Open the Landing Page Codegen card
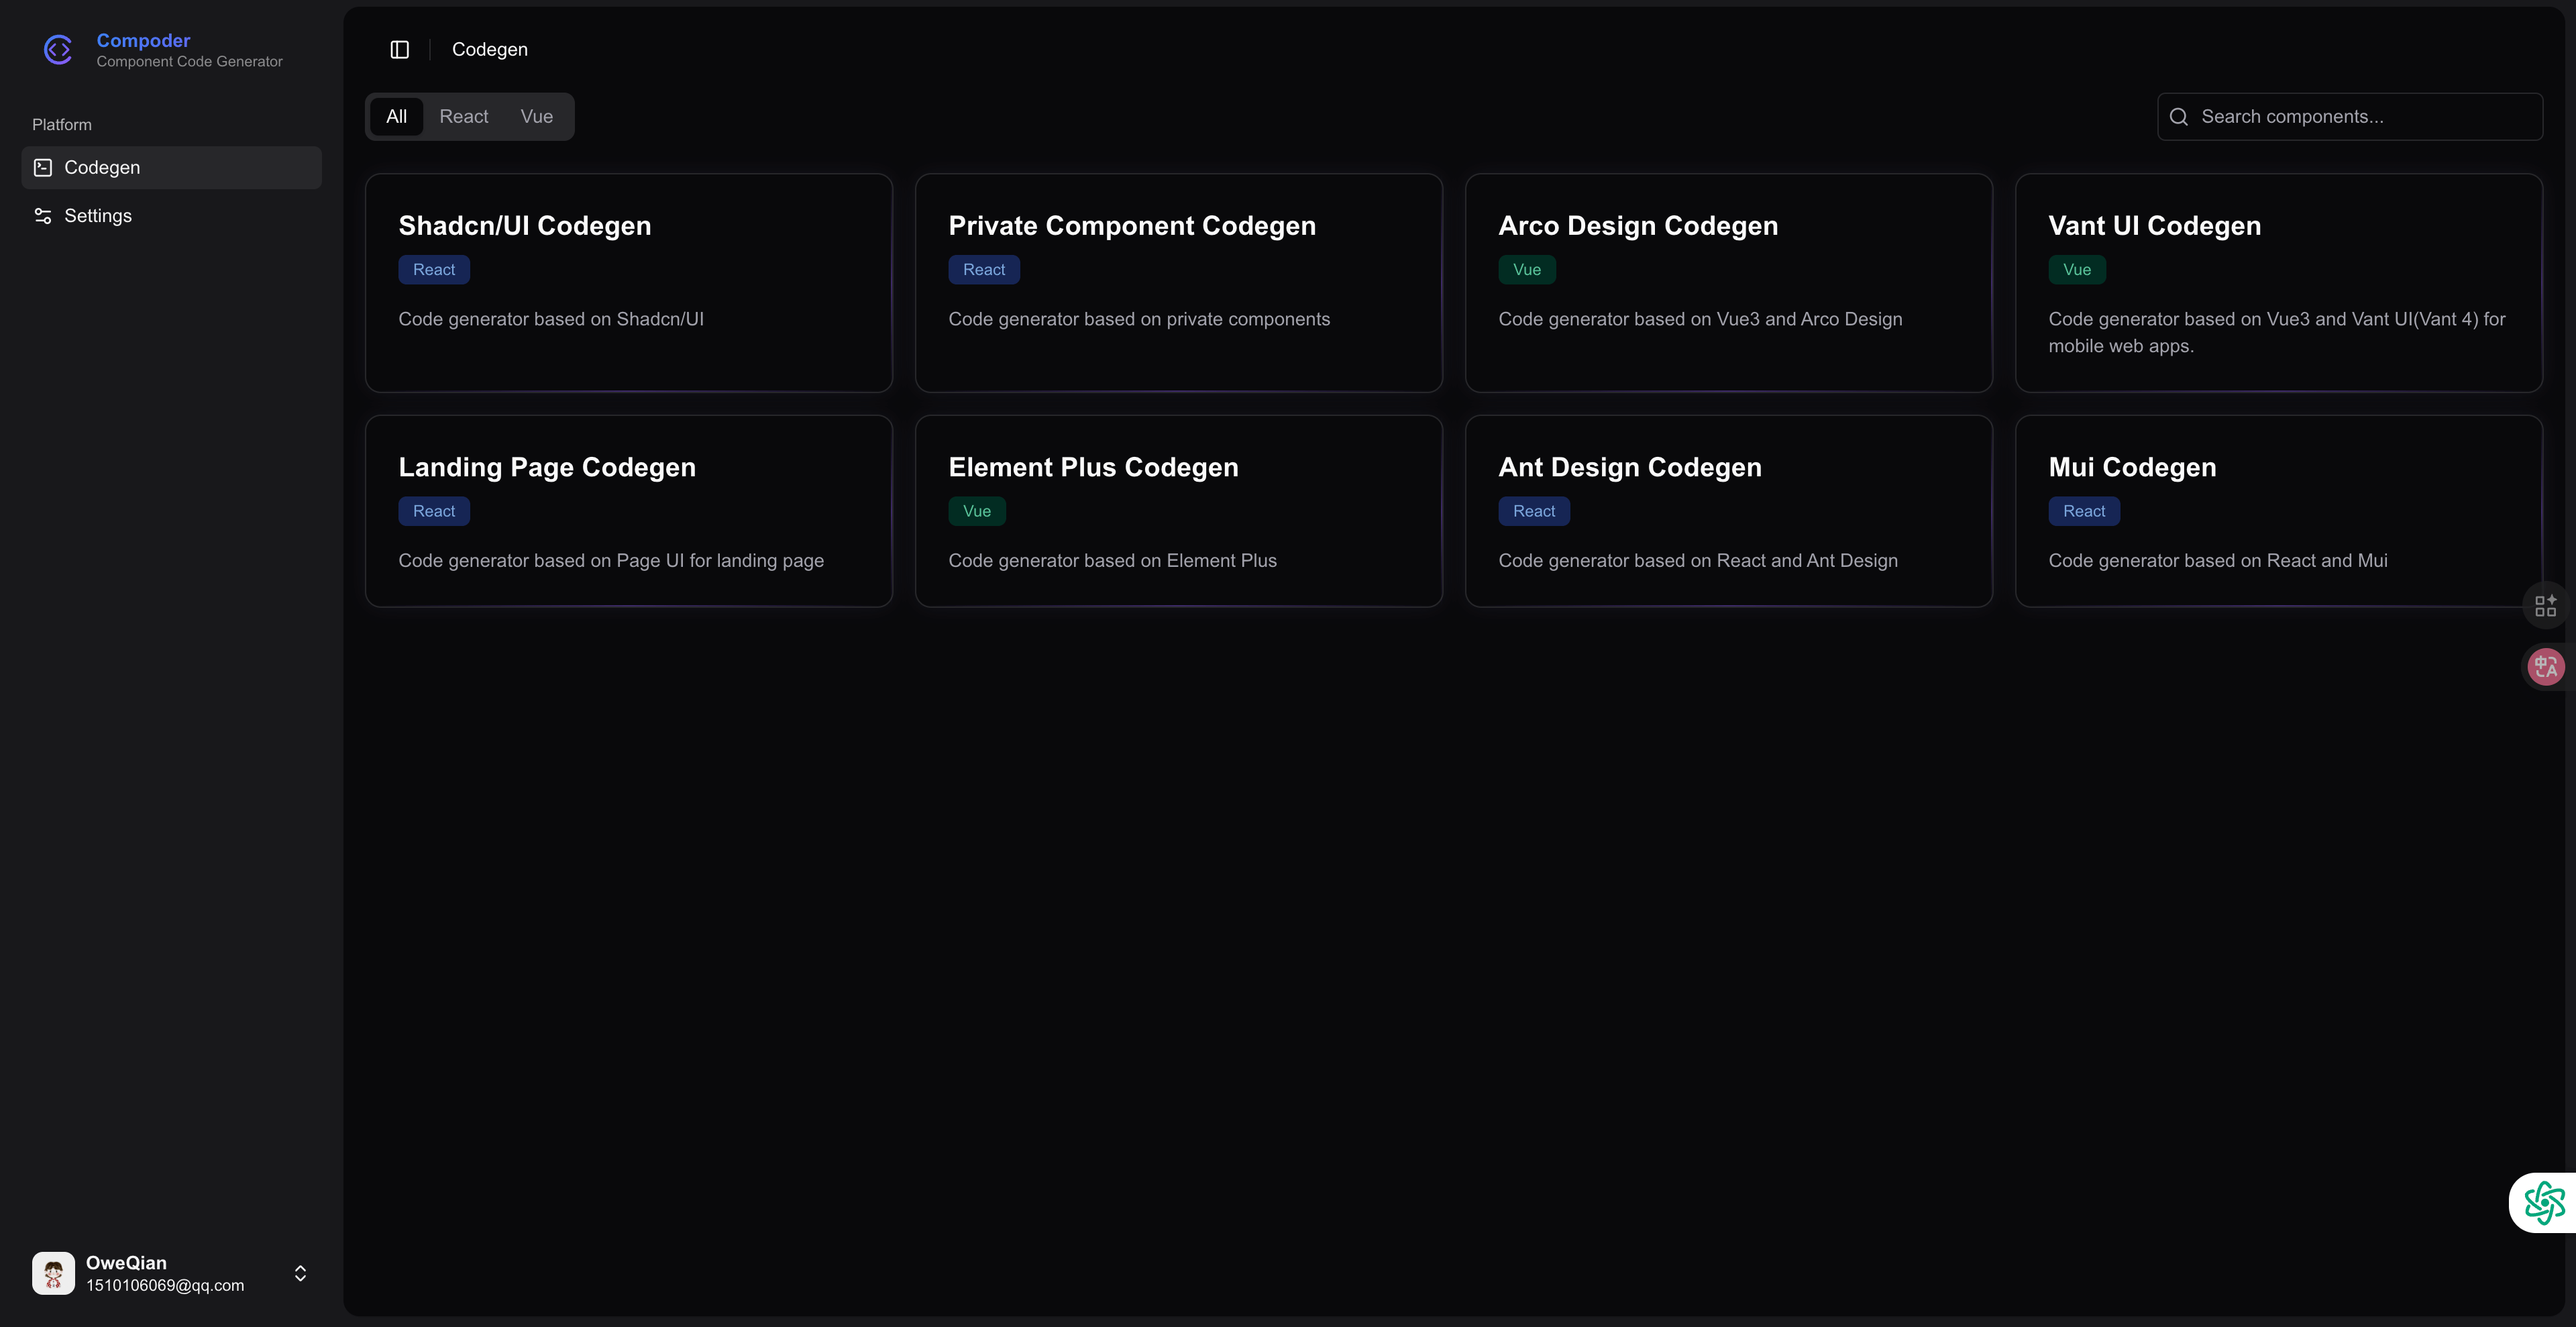 point(628,511)
